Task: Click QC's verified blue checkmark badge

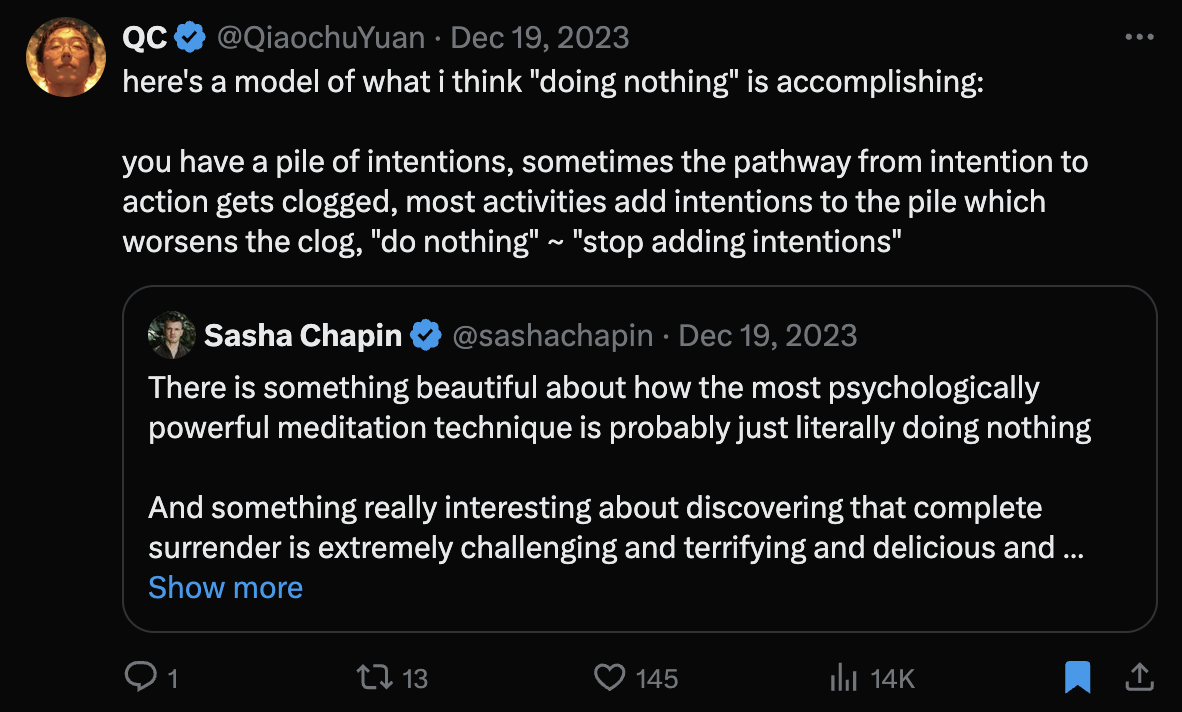Action: pyautogui.click(x=190, y=38)
